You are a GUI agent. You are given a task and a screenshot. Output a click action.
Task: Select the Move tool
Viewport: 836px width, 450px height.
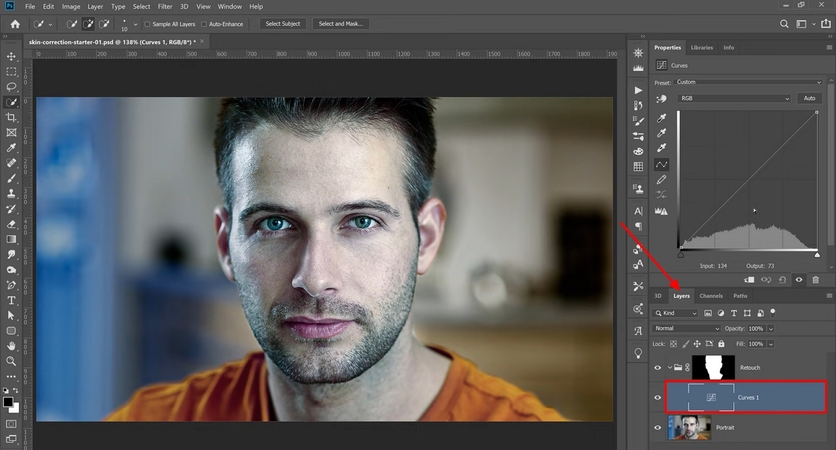click(11, 58)
